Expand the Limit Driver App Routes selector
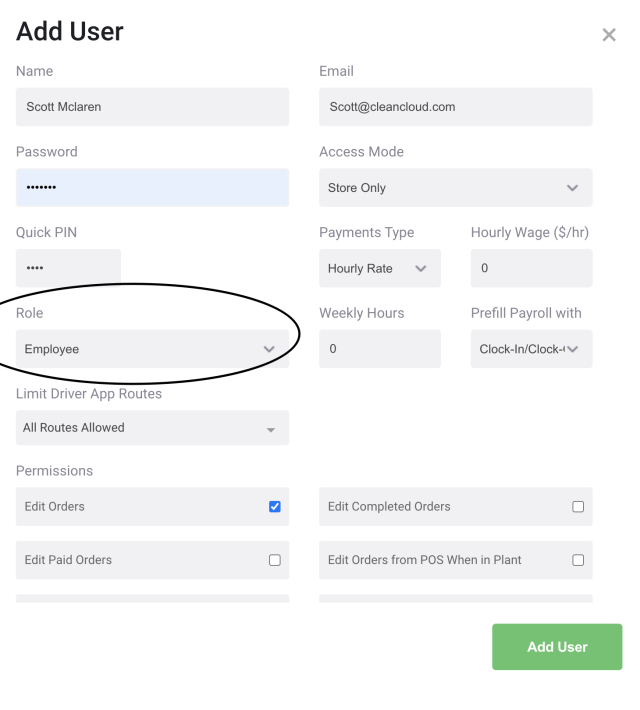Screen dimensions: 640x710 [x=152, y=428]
